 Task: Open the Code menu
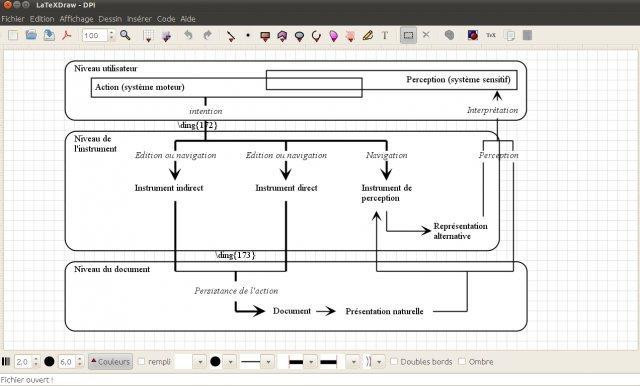tap(166, 19)
